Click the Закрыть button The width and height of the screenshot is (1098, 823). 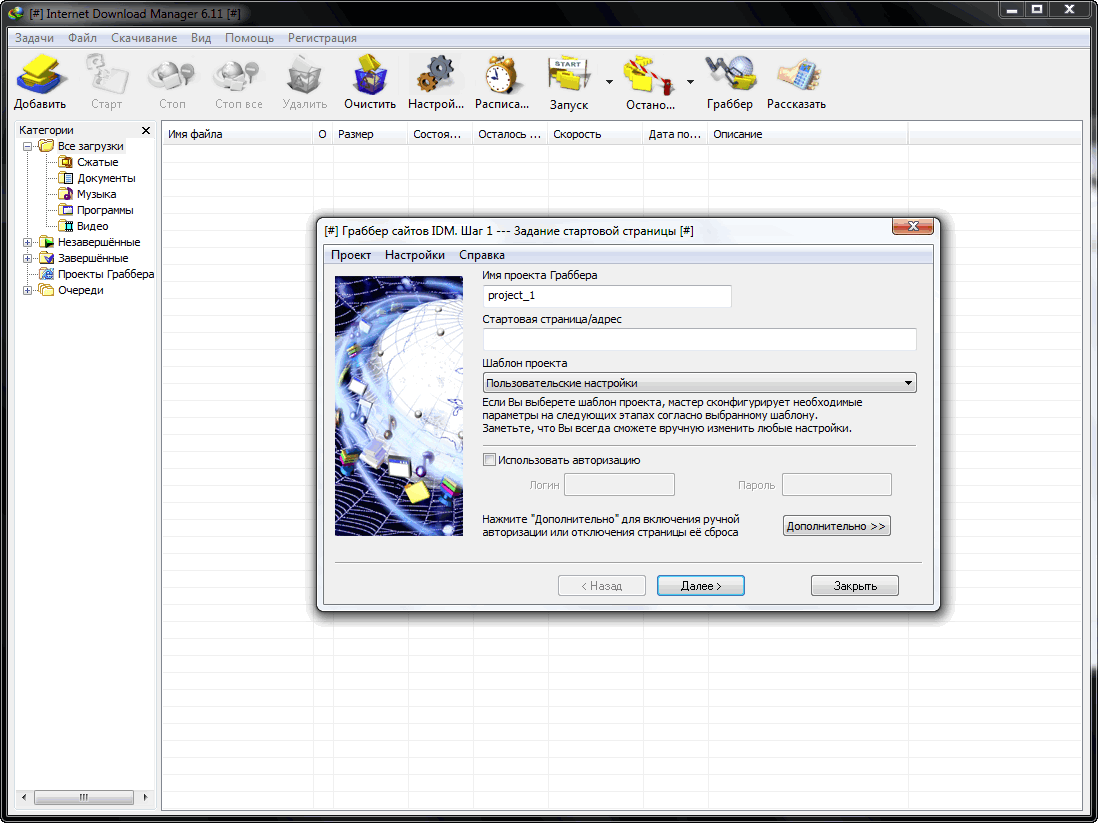(x=855, y=586)
